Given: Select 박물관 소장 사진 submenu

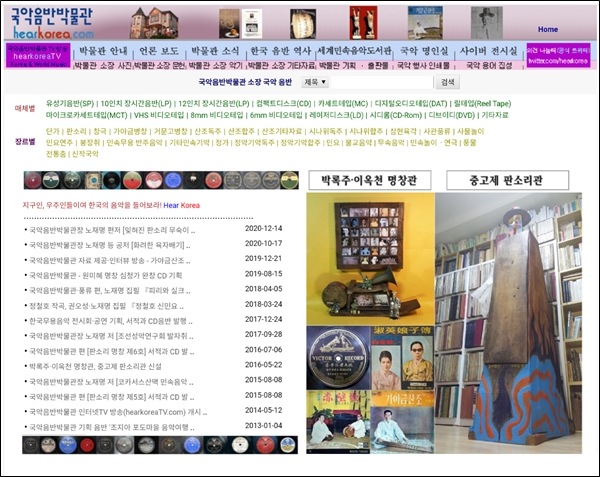Looking at the screenshot, I should [103, 65].
